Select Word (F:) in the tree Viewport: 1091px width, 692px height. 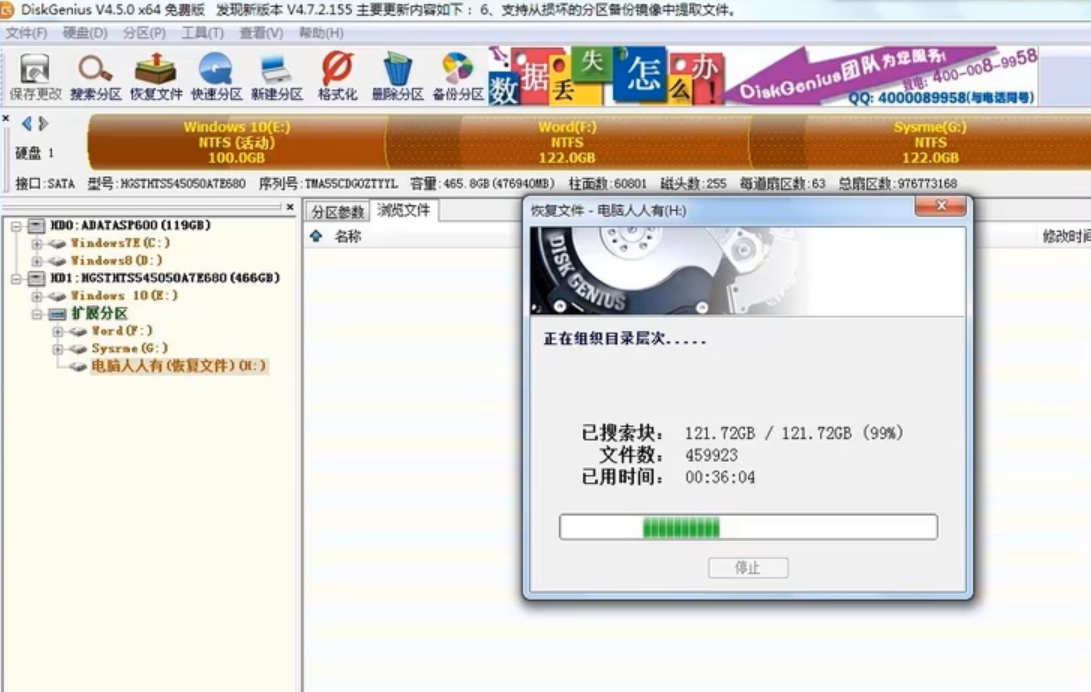click(x=122, y=331)
